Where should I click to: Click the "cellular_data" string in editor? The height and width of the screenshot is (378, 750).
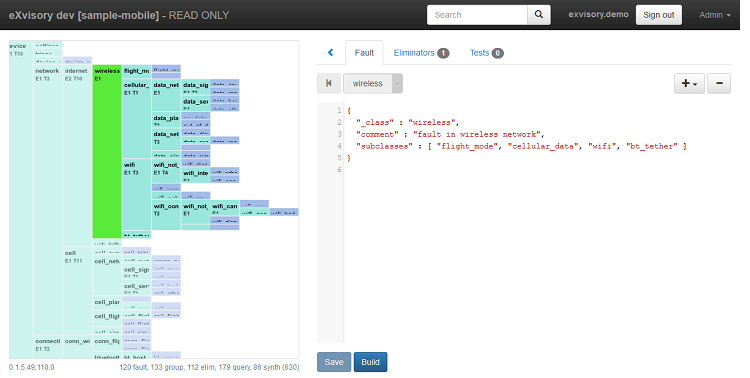pos(543,146)
